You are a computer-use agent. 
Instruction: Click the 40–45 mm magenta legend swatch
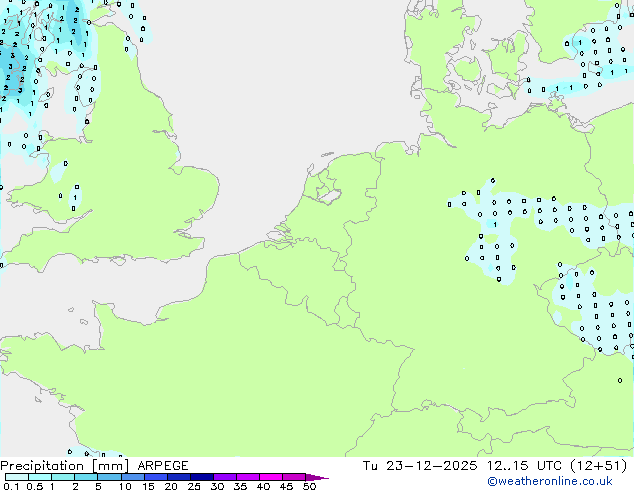click(271, 477)
